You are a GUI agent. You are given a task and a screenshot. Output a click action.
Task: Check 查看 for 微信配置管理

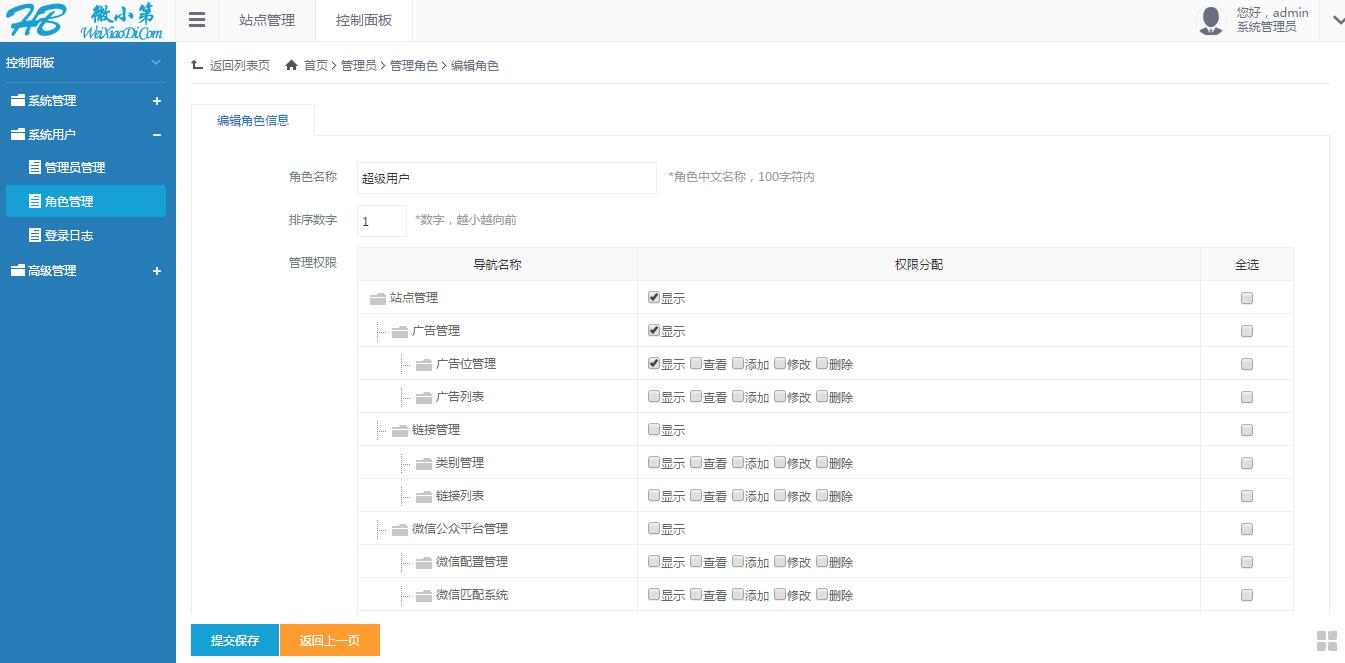click(696, 561)
